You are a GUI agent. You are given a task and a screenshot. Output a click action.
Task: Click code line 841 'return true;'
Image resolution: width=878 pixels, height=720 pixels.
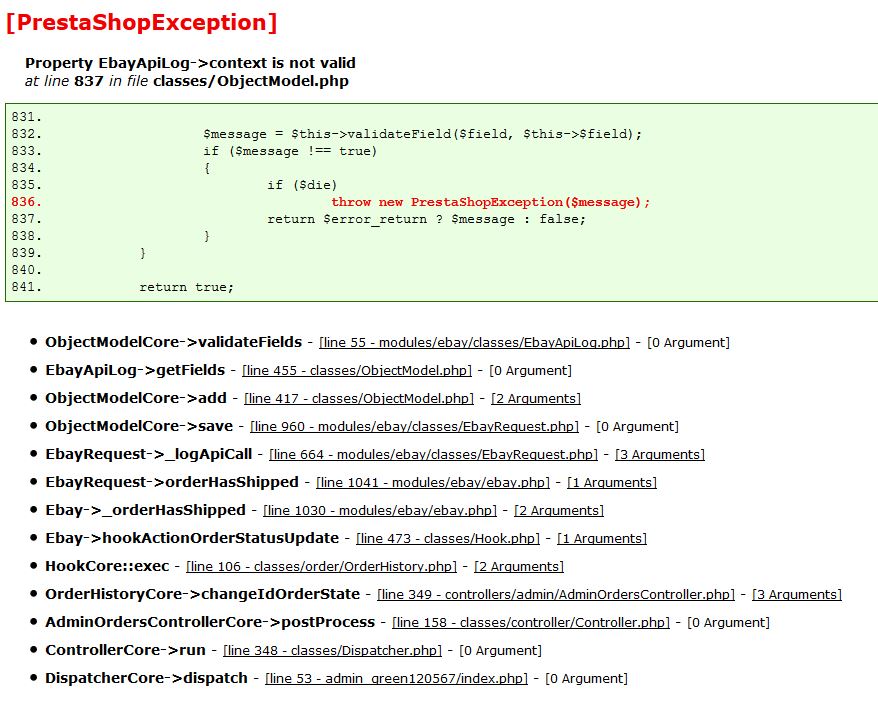(186, 287)
